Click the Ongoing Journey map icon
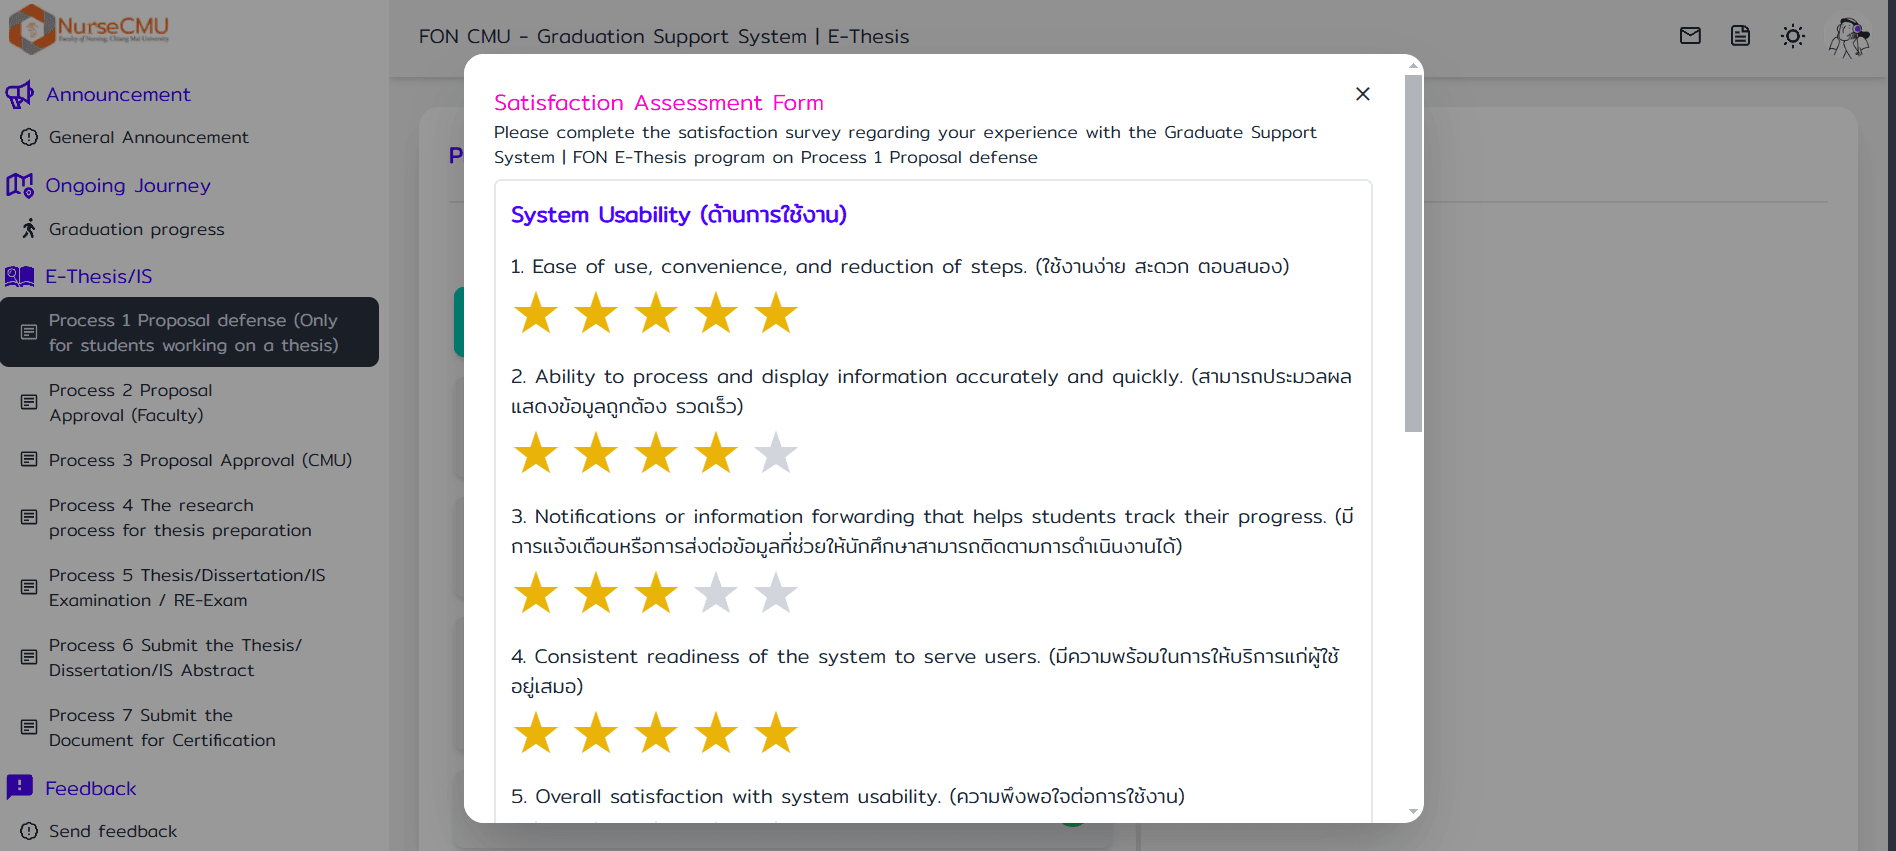The height and width of the screenshot is (851, 1896). pyautogui.click(x=20, y=185)
